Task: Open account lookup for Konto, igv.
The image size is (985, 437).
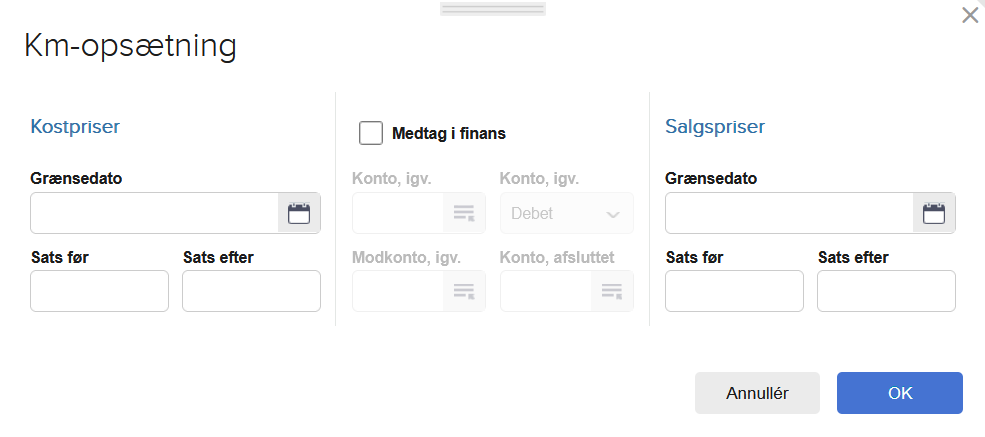Action: [x=464, y=213]
